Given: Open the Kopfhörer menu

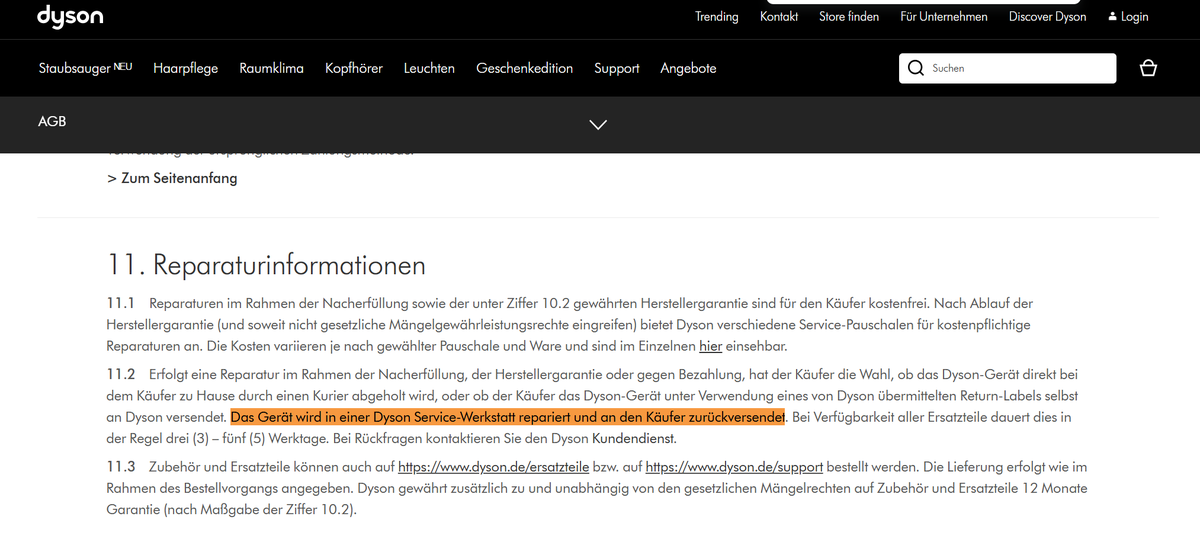Looking at the screenshot, I should tap(354, 68).
